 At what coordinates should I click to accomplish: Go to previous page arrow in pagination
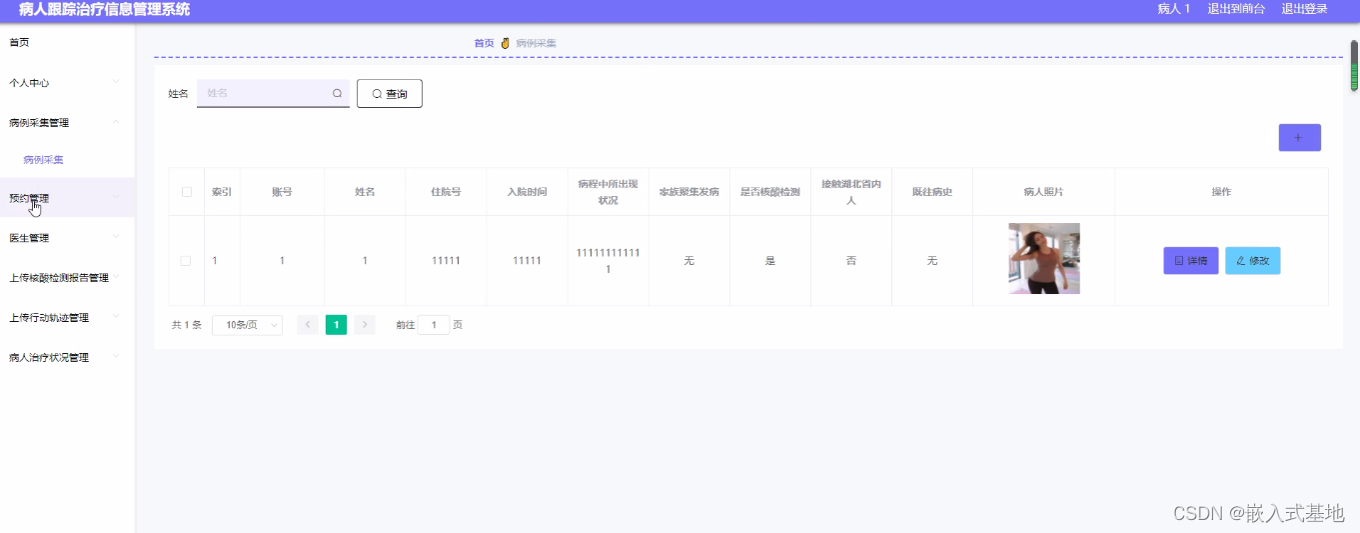pos(308,325)
